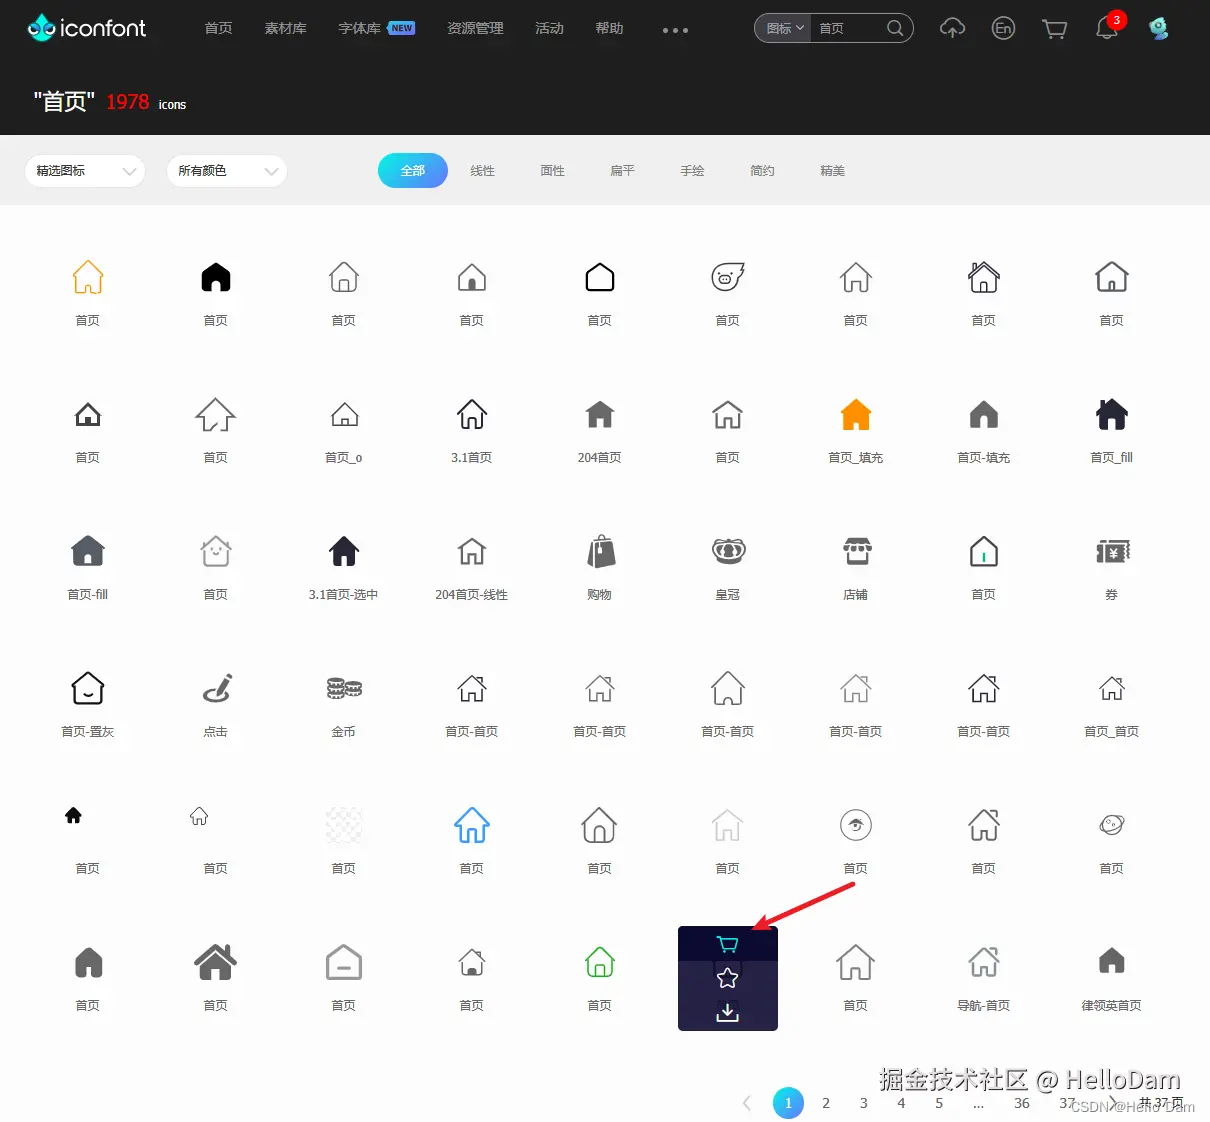Go to page 2 in pagination

point(826,1103)
